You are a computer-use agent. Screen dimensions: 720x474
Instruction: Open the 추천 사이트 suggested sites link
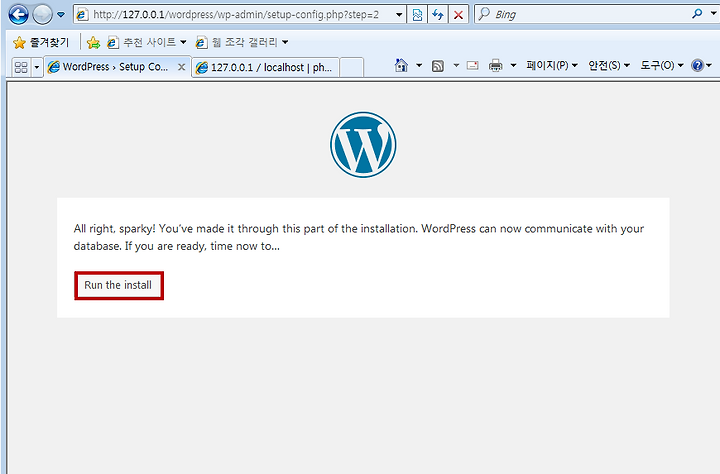coord(146,43)
